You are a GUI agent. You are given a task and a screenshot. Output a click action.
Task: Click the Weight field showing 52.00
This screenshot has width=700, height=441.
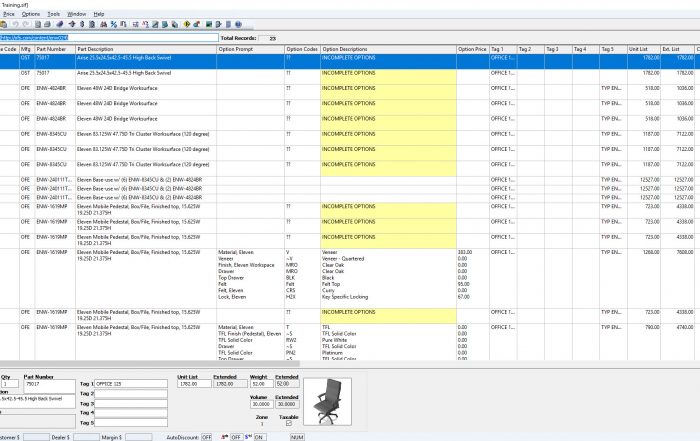[261, 384]
